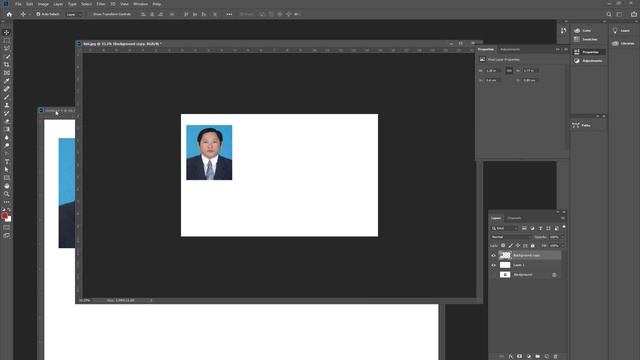Switch to the Channels tab

point(514,218)
